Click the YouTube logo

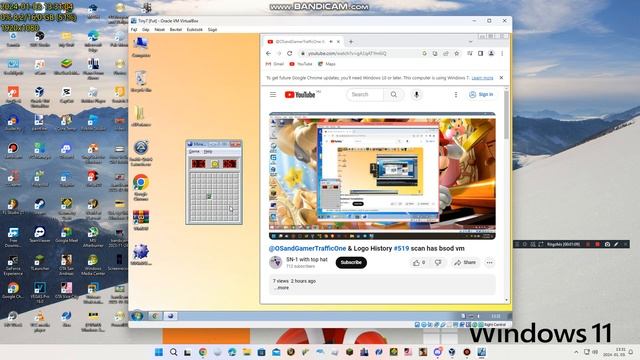(300, 95)
